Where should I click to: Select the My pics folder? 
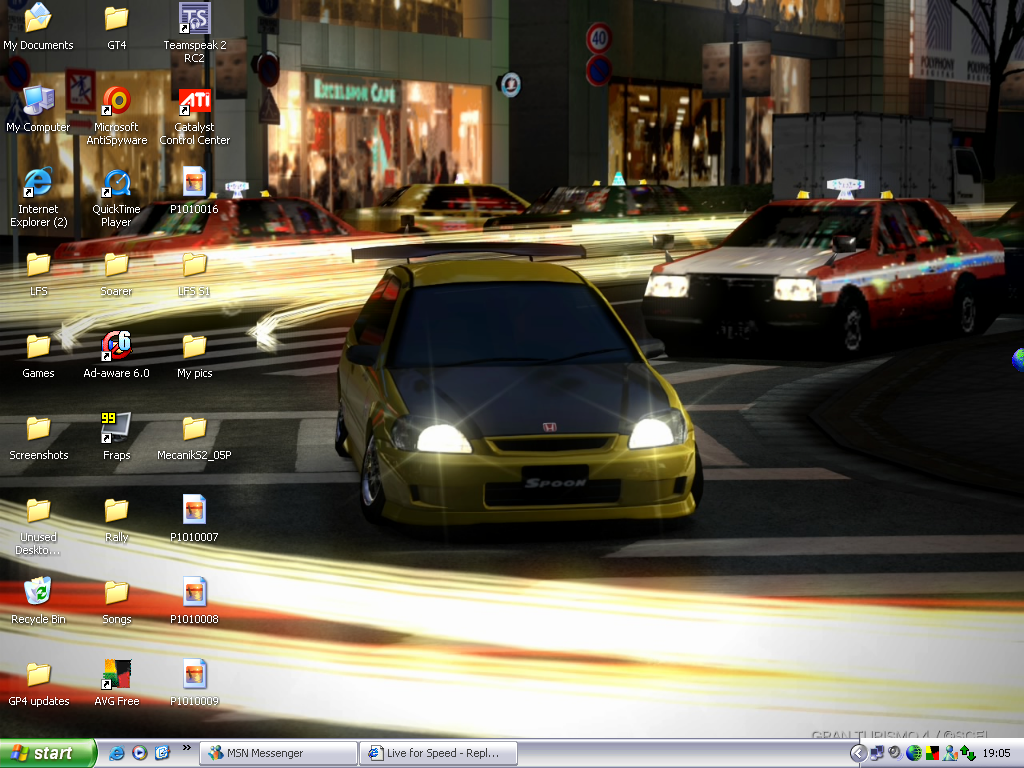(x=195, y=355)
